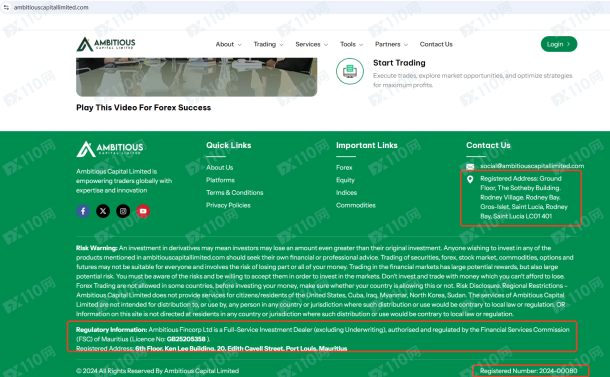Click the site info icon in the address bar
The width and height of the screenshot is (610, 377).
coord(6,7)
